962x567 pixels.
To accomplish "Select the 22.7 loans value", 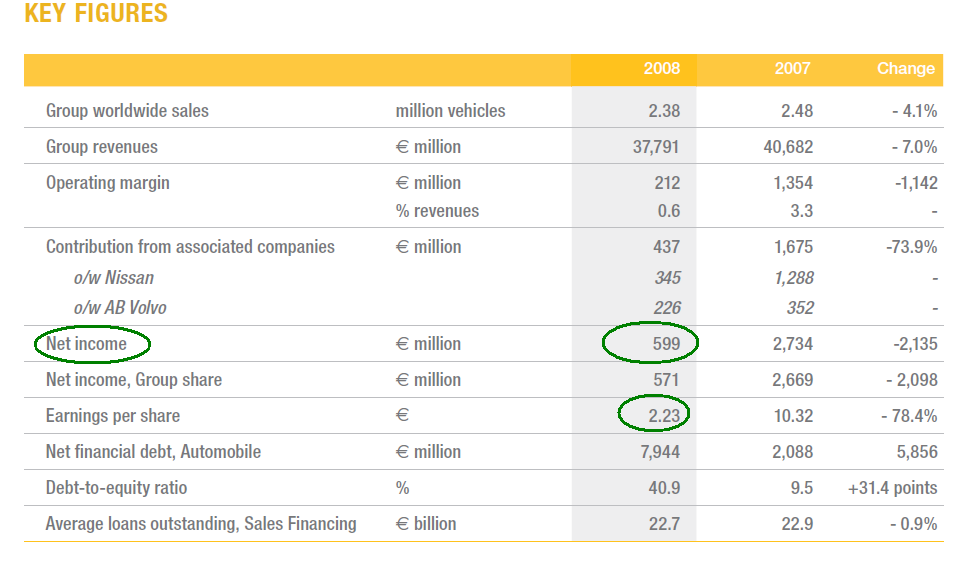I will click(x=664, y=524).
